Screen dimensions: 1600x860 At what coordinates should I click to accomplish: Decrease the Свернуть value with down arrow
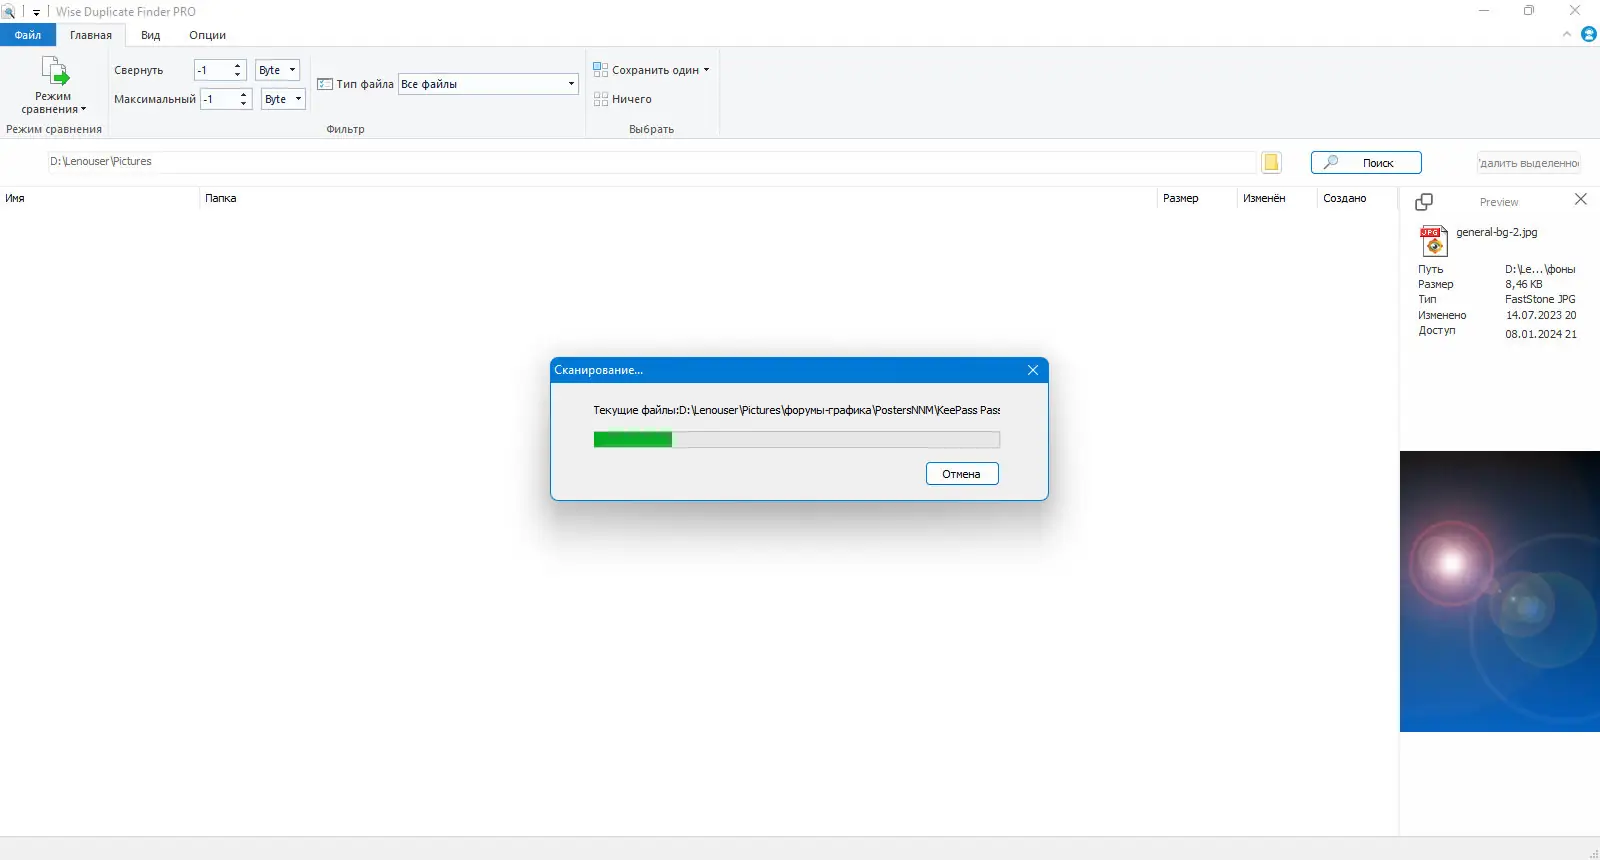(x=238, y=75)
